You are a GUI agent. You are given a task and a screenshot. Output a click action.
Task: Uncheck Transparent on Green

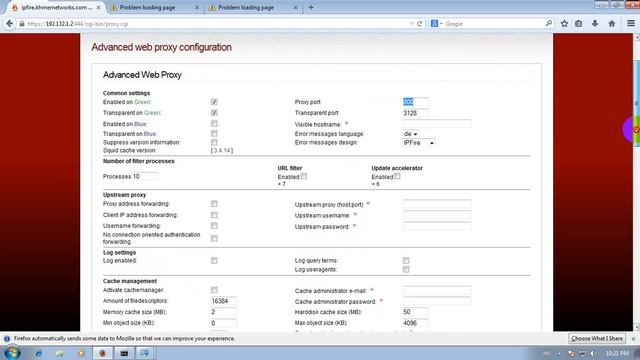pos(214,113)
